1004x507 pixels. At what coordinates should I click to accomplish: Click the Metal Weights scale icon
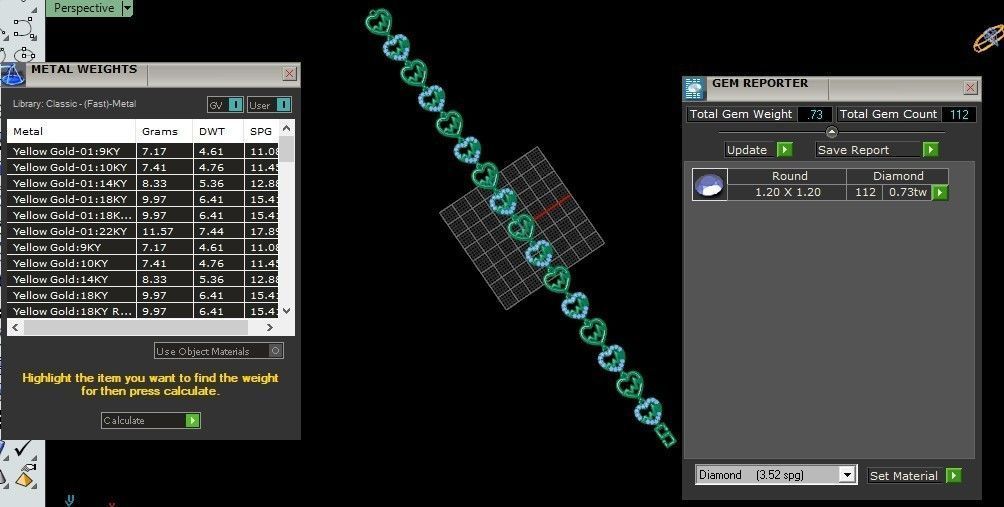point(12,74)
